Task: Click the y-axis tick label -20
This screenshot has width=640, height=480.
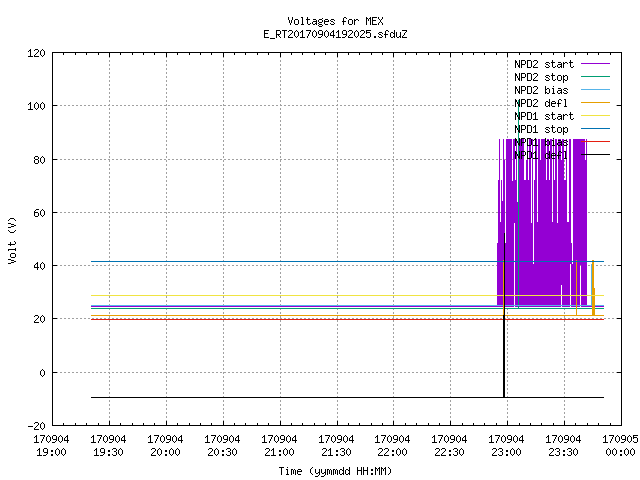Action: point(36,427)
